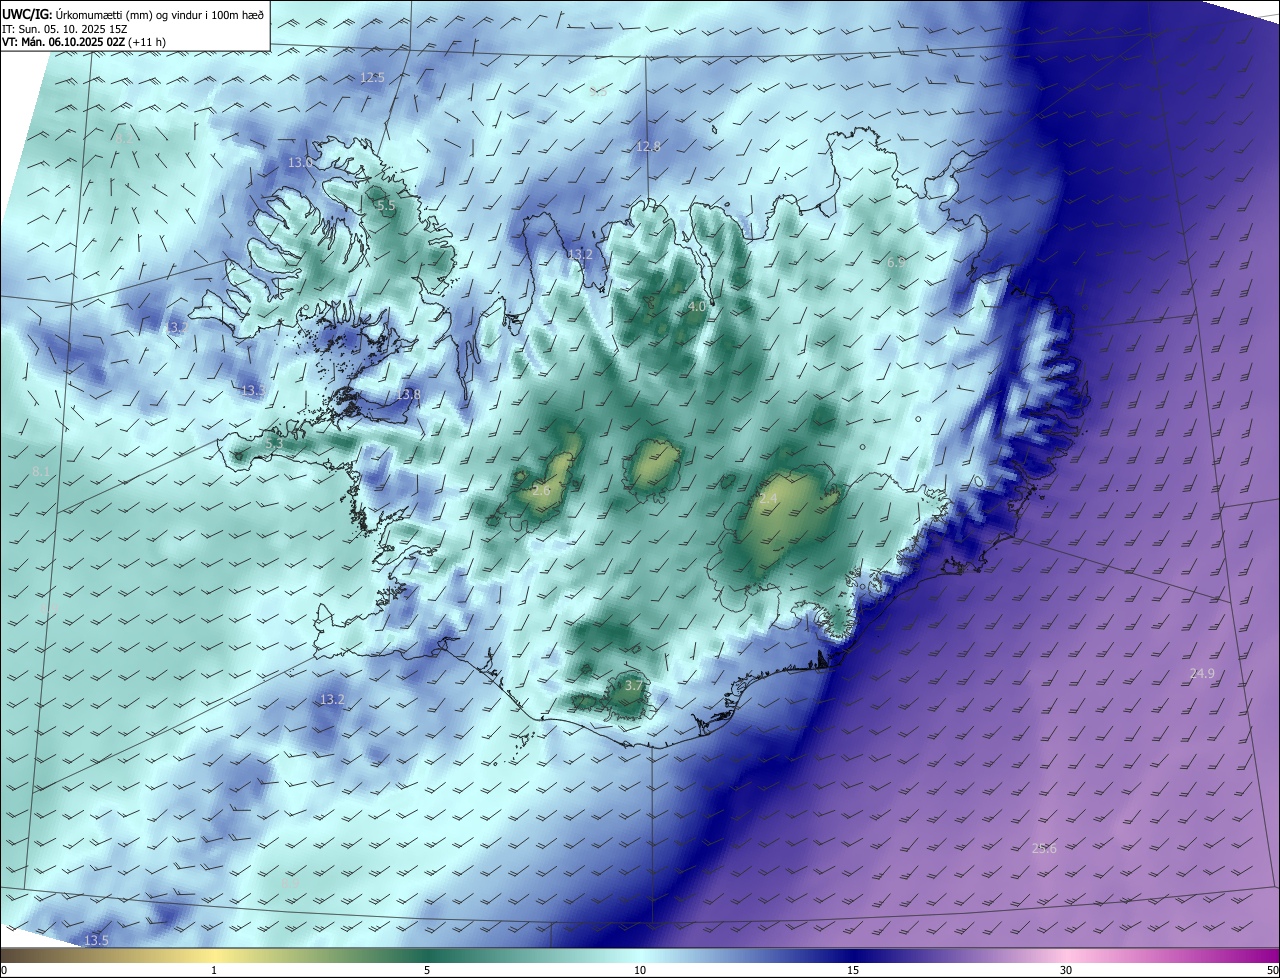The image size is (1280, 978).
Task: Click the 9.5 value label
Action: coord(599,91)
